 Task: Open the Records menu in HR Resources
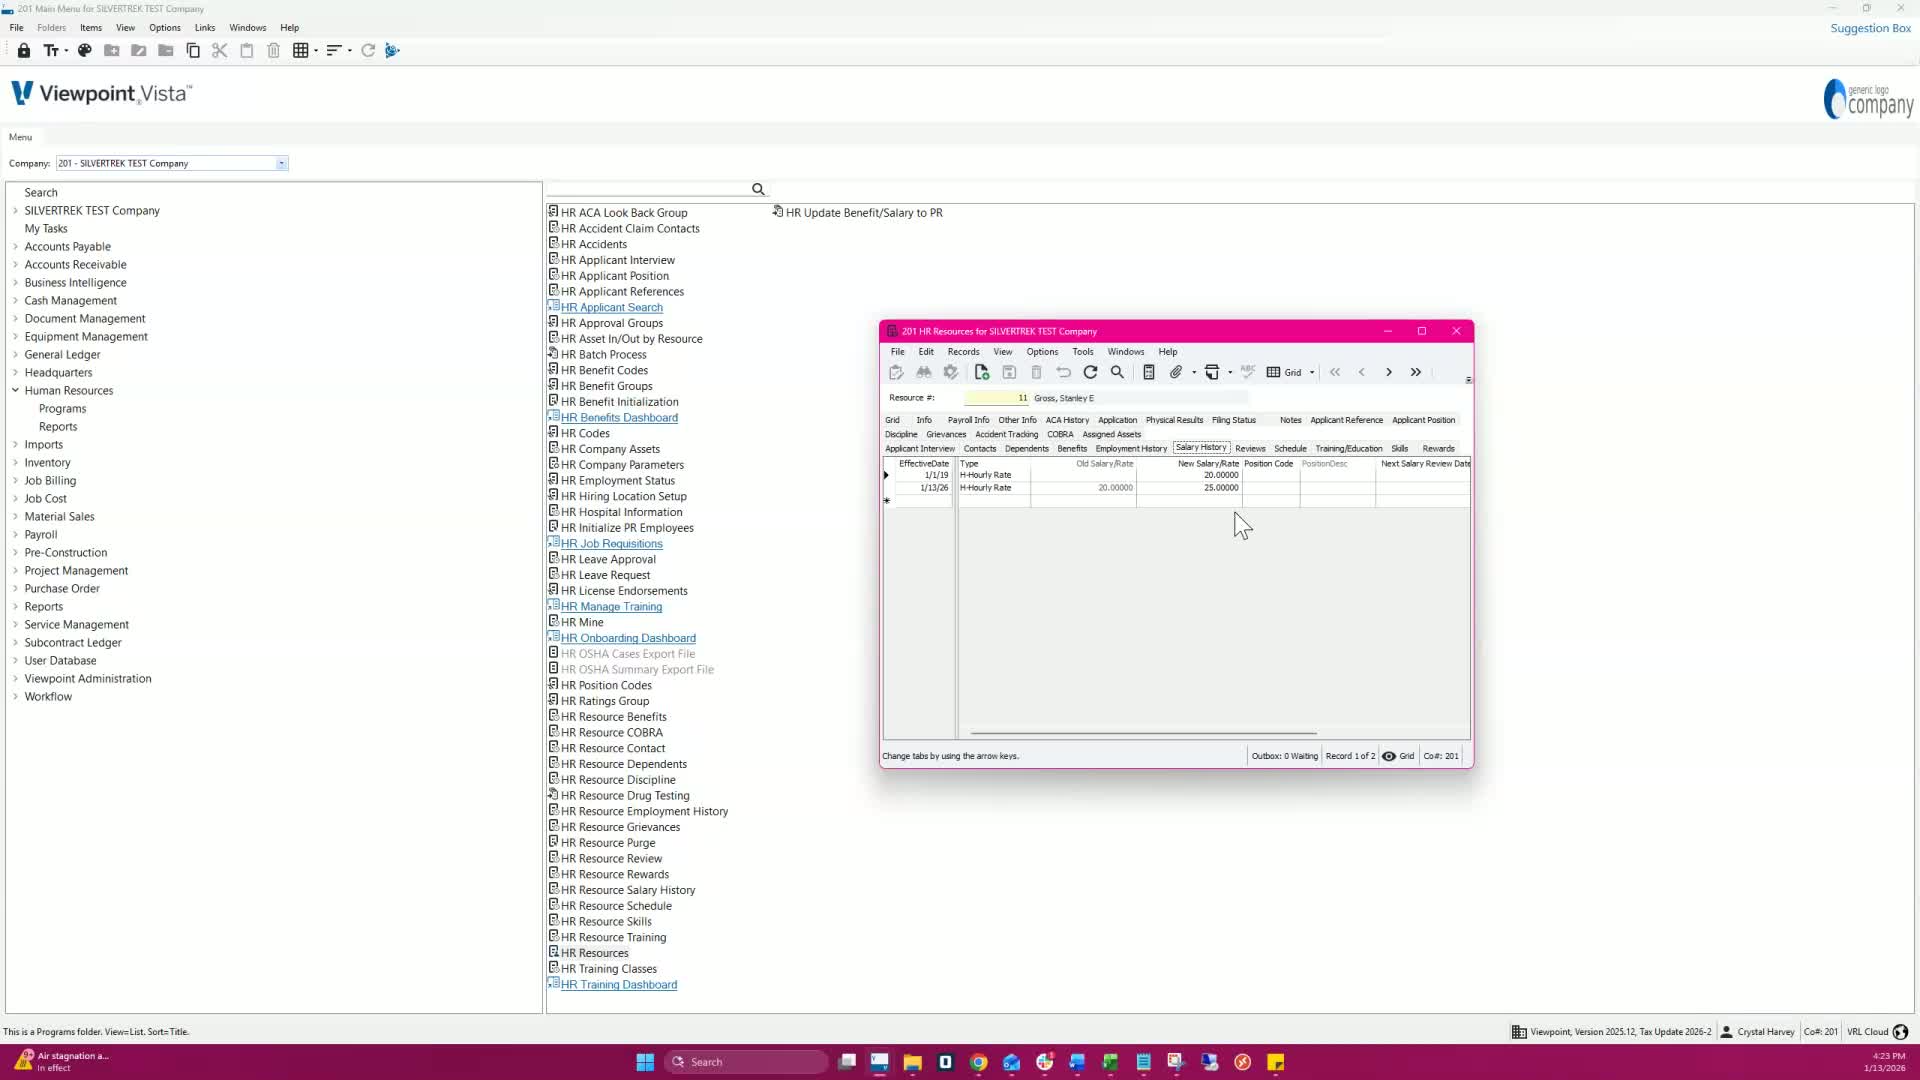(963, 352)
